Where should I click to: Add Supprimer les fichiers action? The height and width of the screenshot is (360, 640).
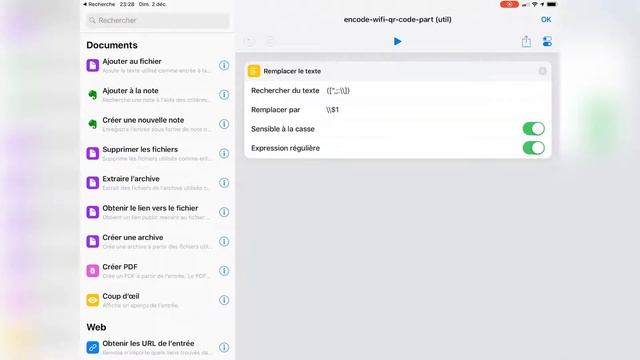click(157, 153)
